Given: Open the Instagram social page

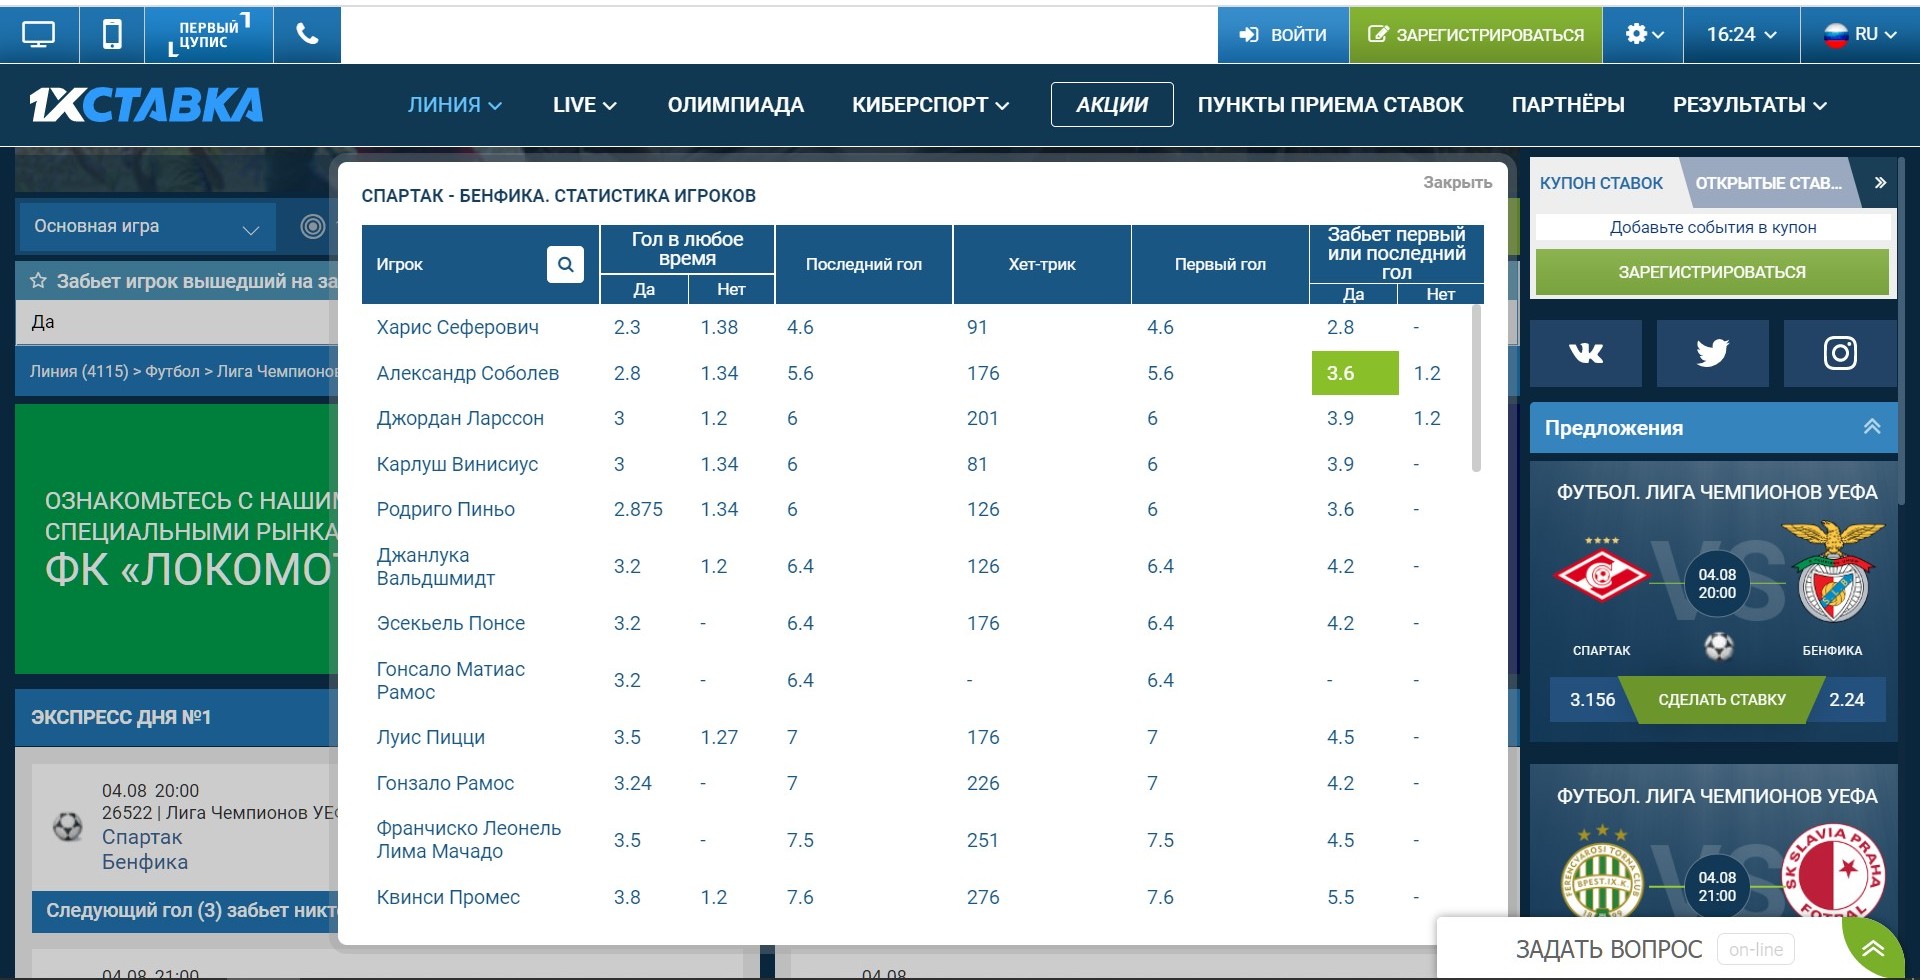Looking at the screenshot, I should coord(1840,353).
